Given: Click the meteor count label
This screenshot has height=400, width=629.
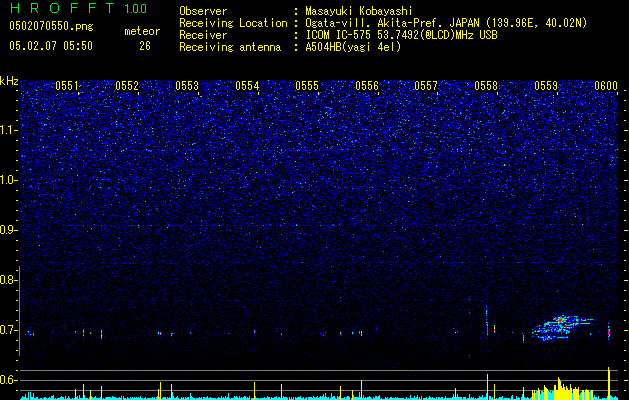Looking at the screenshot, I should coord(142,31).
